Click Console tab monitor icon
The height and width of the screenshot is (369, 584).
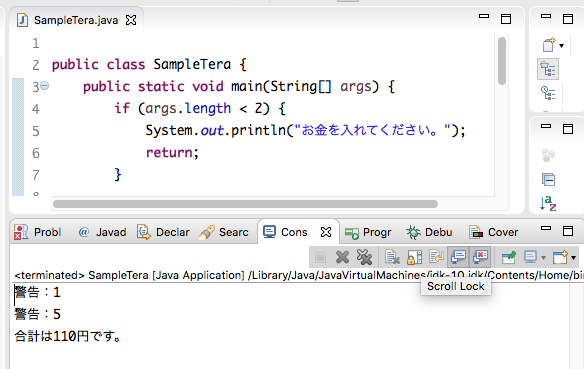coord(269,232)
